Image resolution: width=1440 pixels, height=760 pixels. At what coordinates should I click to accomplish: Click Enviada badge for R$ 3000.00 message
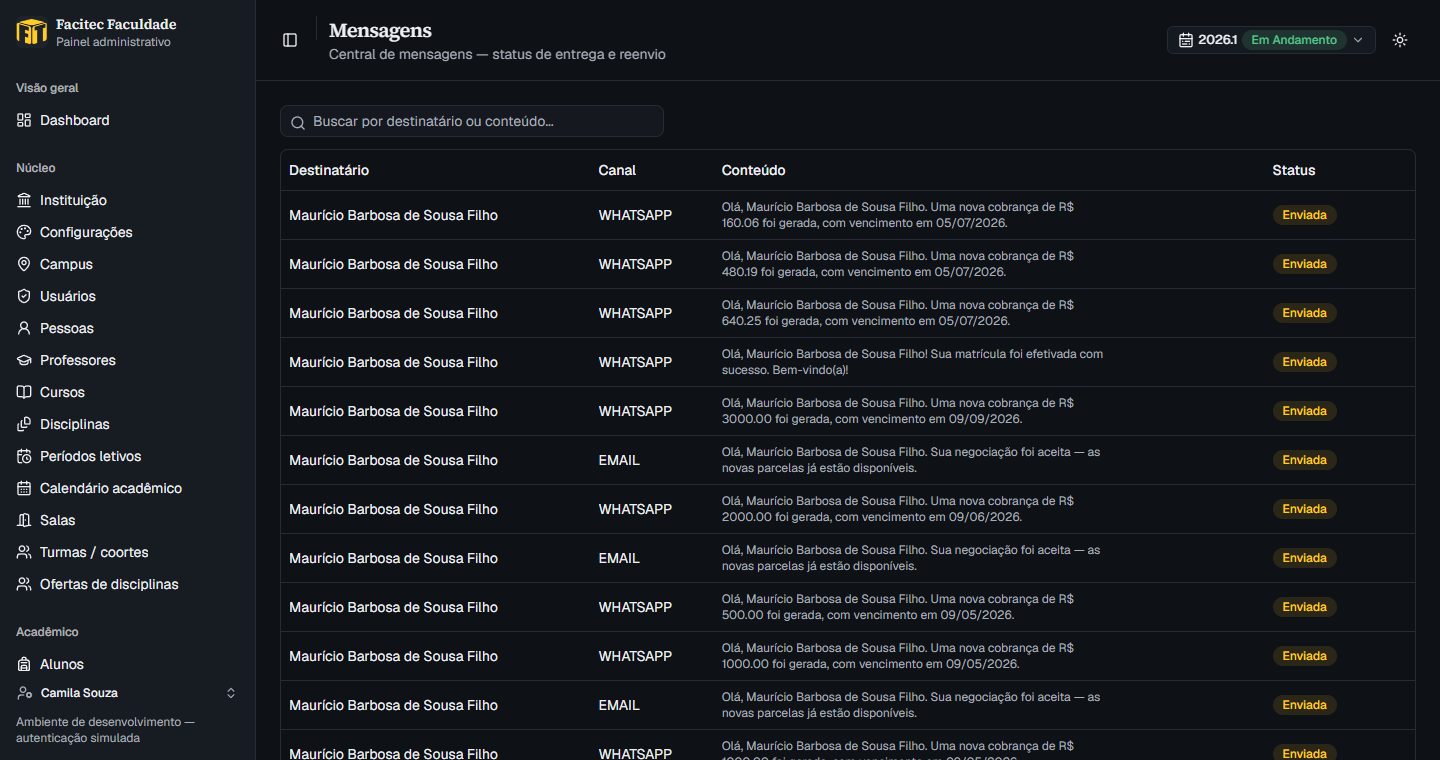point(1304,411)
